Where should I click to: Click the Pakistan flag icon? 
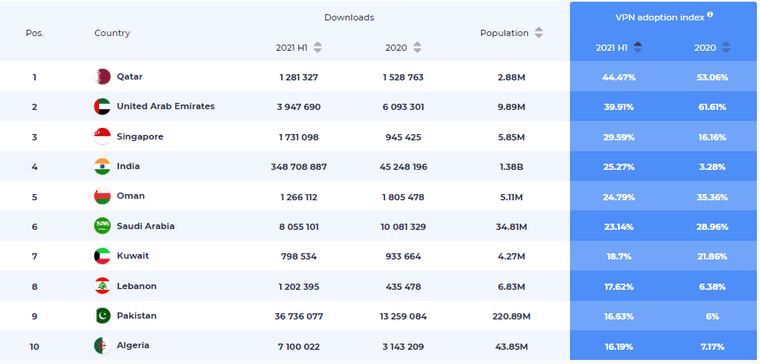click(102, 316)
